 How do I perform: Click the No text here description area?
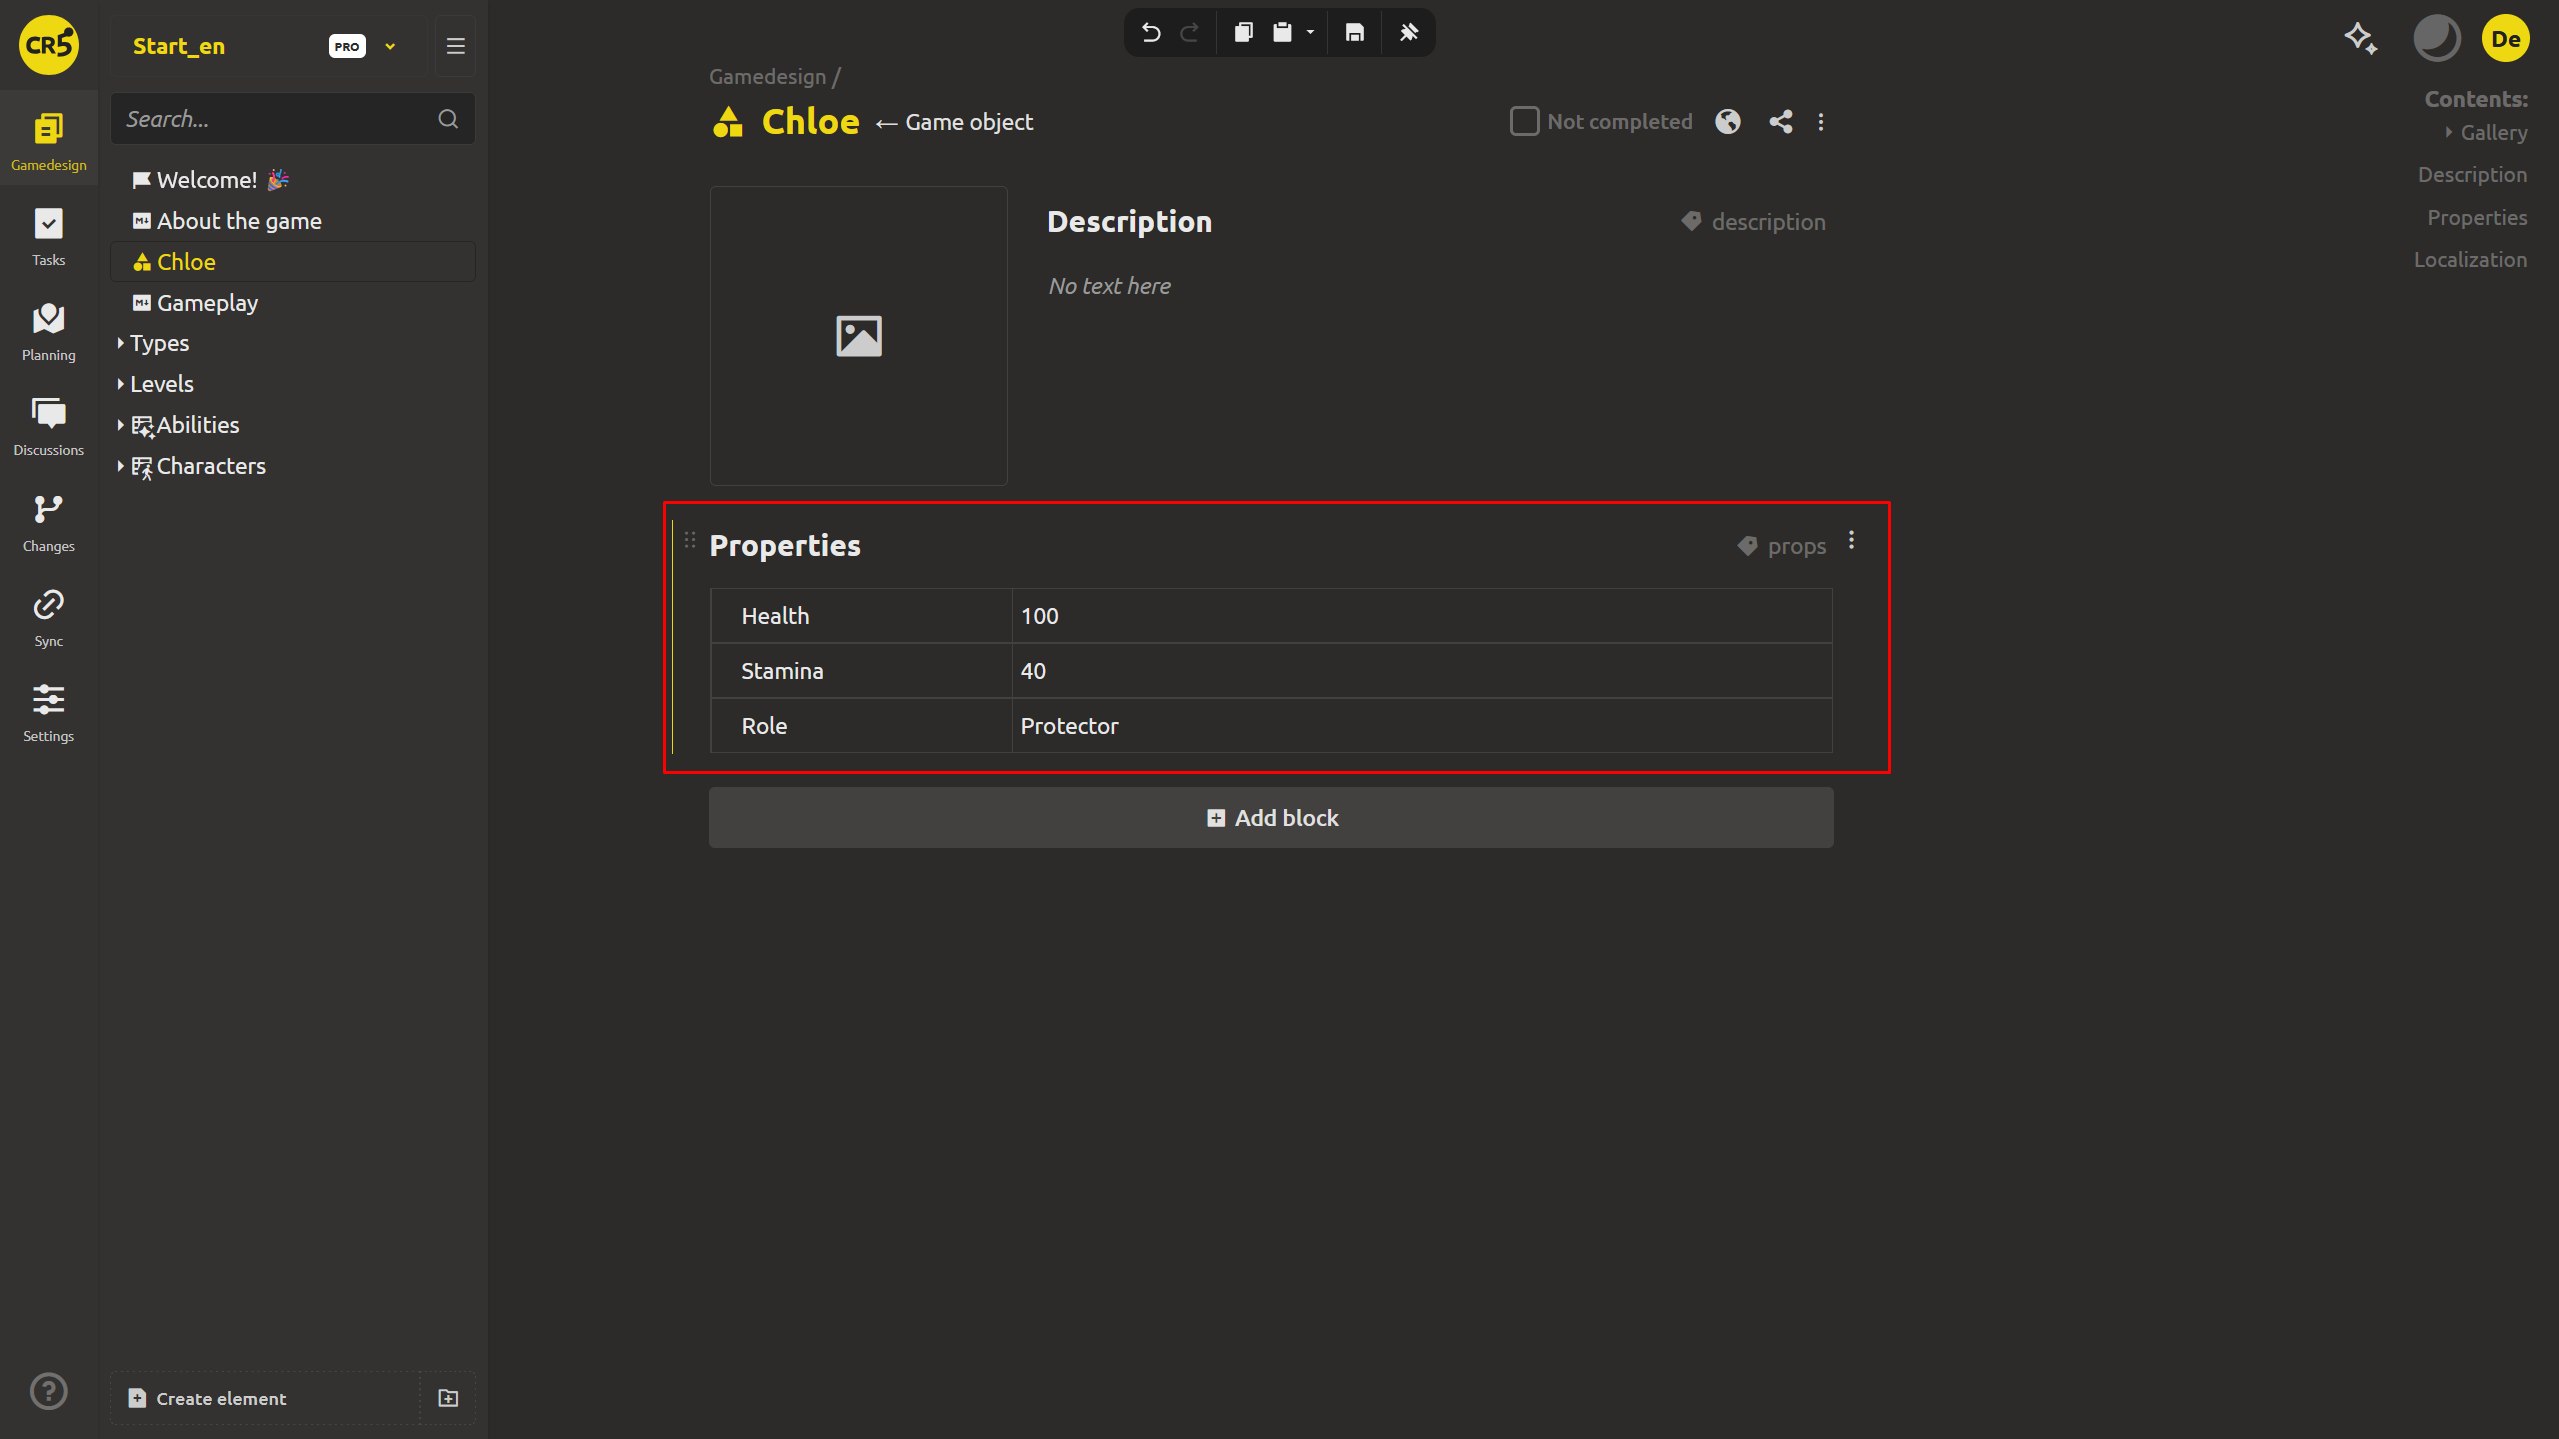(1109, 286)
